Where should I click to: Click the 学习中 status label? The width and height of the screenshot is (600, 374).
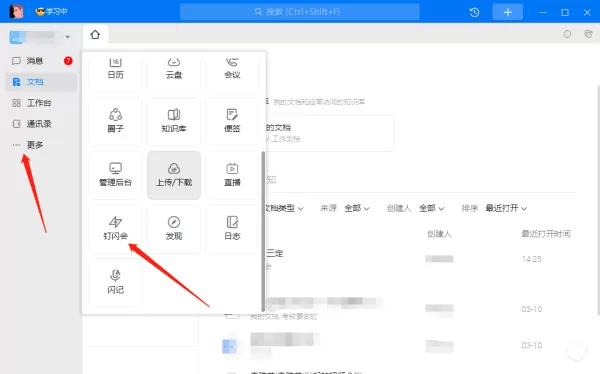[52, 12]
